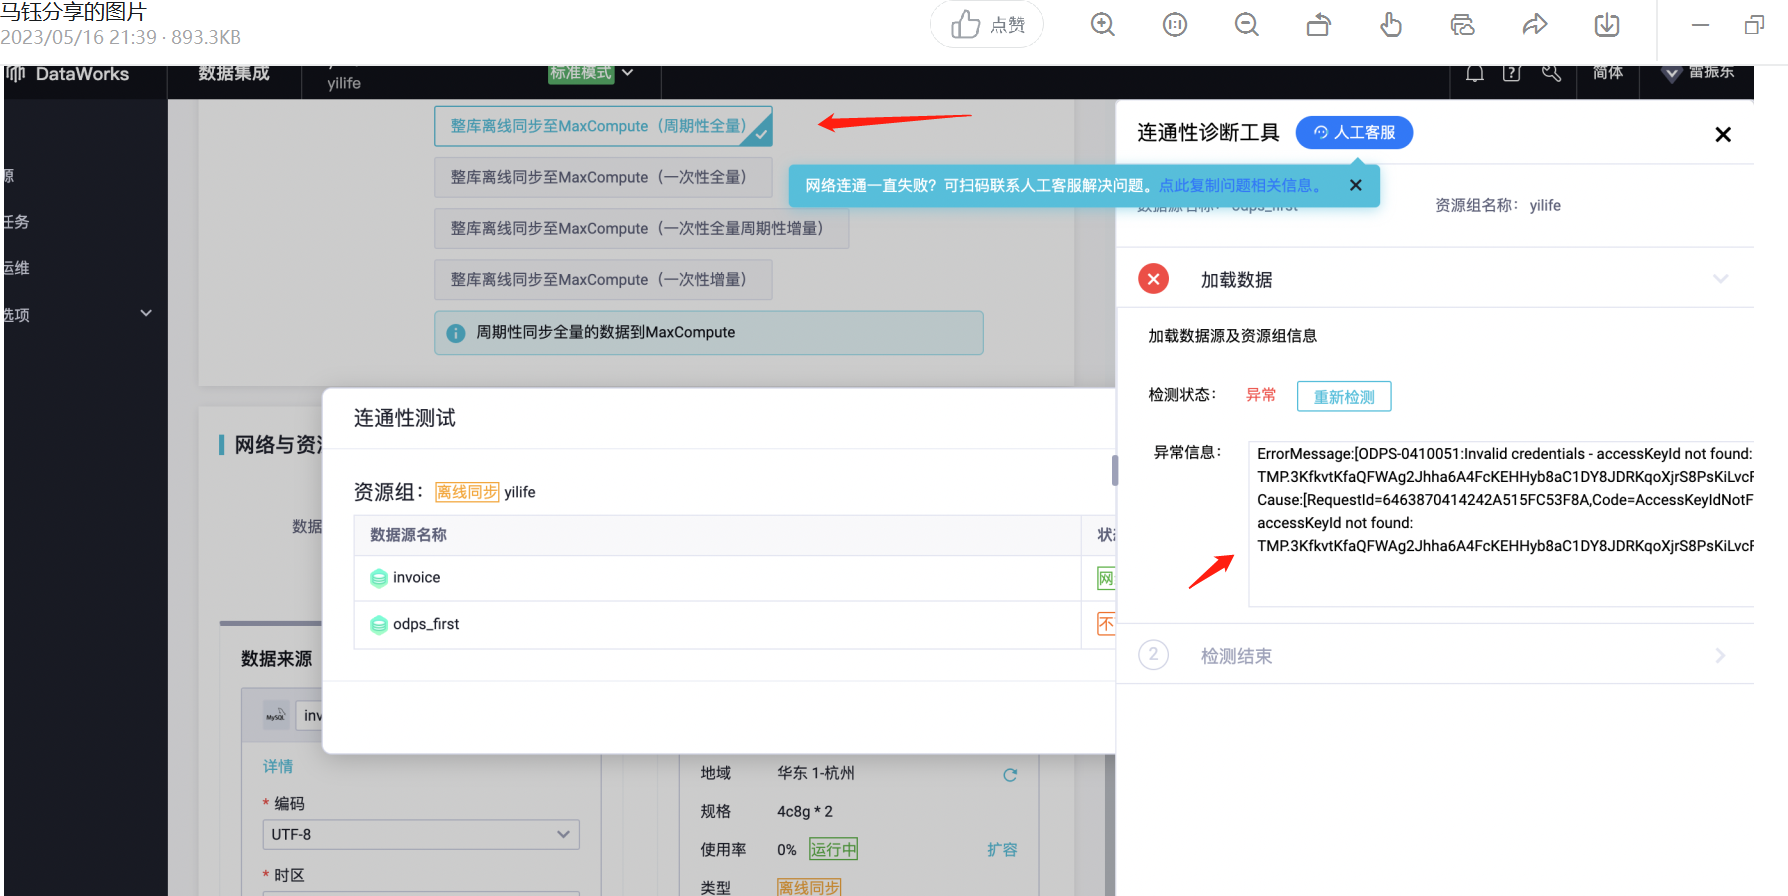This screenshot has width=1788, height=896.
Task: Forward the image with share arrow
Action: coord(1535,24)
